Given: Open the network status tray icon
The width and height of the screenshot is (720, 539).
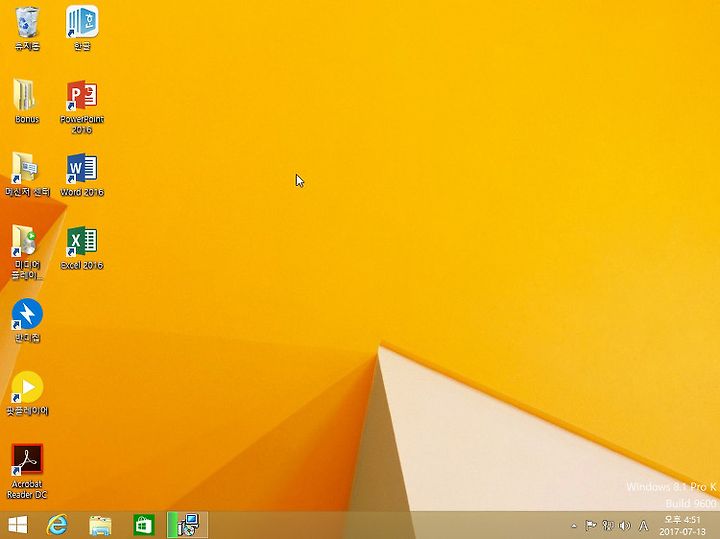Looking at the screenshot, I should coord(608,525).
